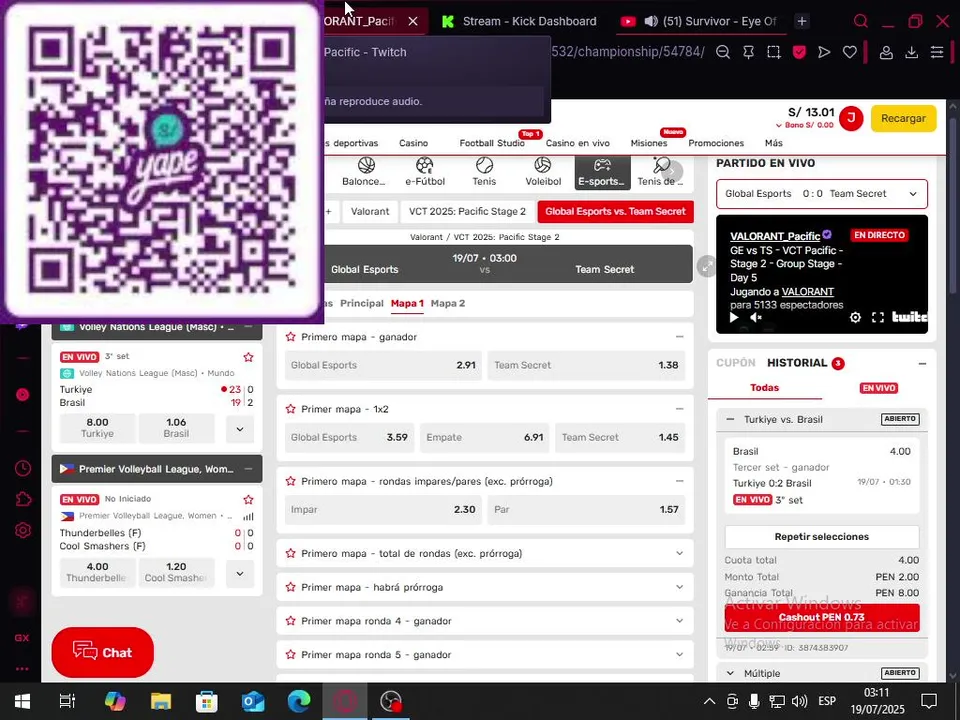Click the pin icon in address bar
Viewport: 960px width, 720px height.
[748, 53]
